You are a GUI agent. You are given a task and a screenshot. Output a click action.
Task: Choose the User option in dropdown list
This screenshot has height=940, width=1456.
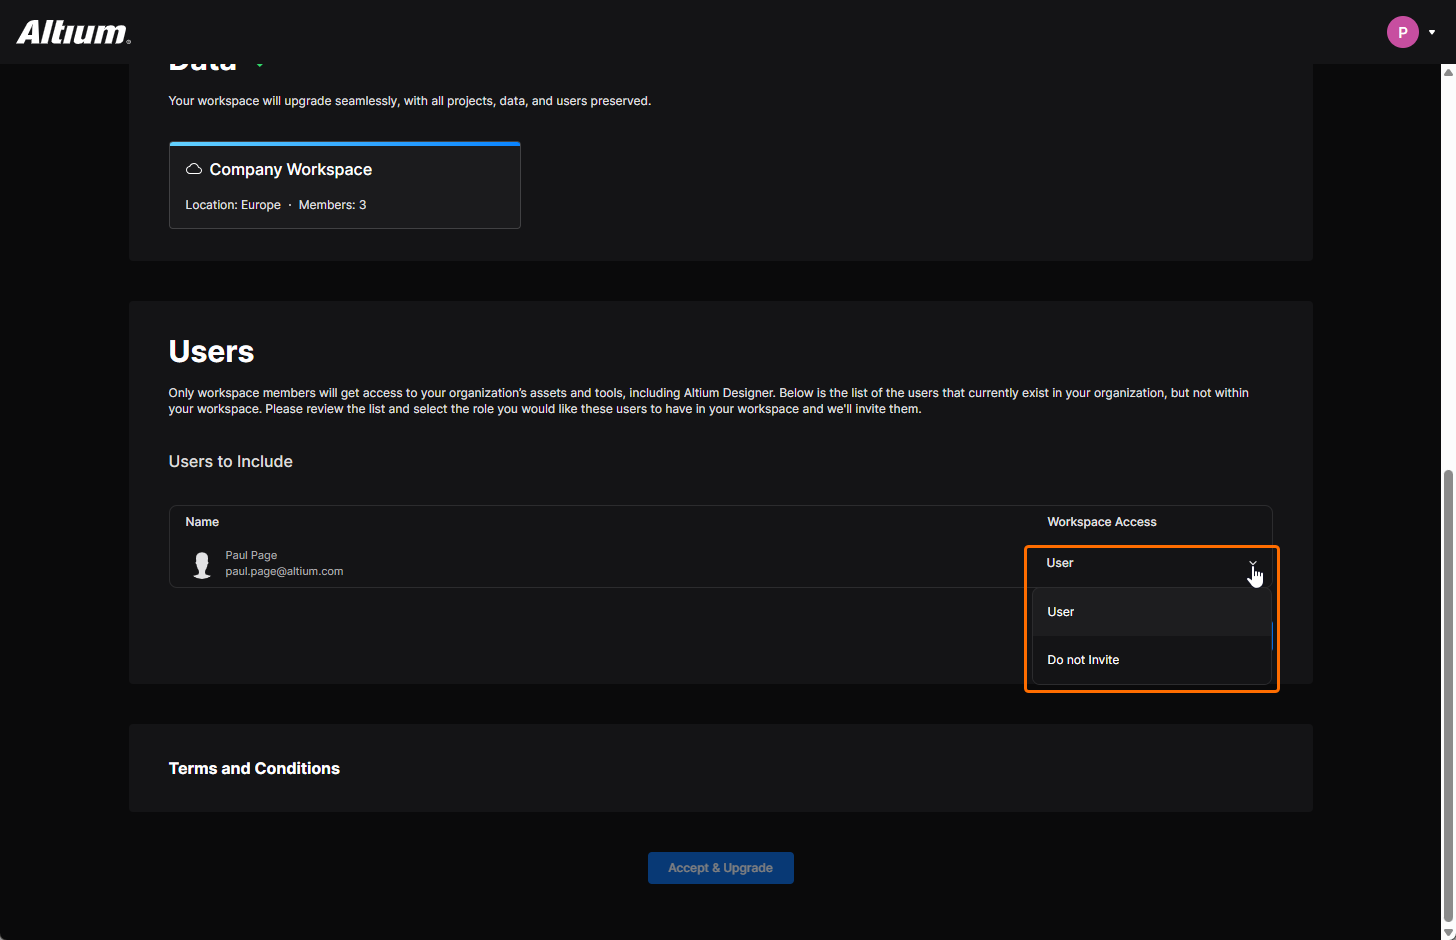point(1151,612)
